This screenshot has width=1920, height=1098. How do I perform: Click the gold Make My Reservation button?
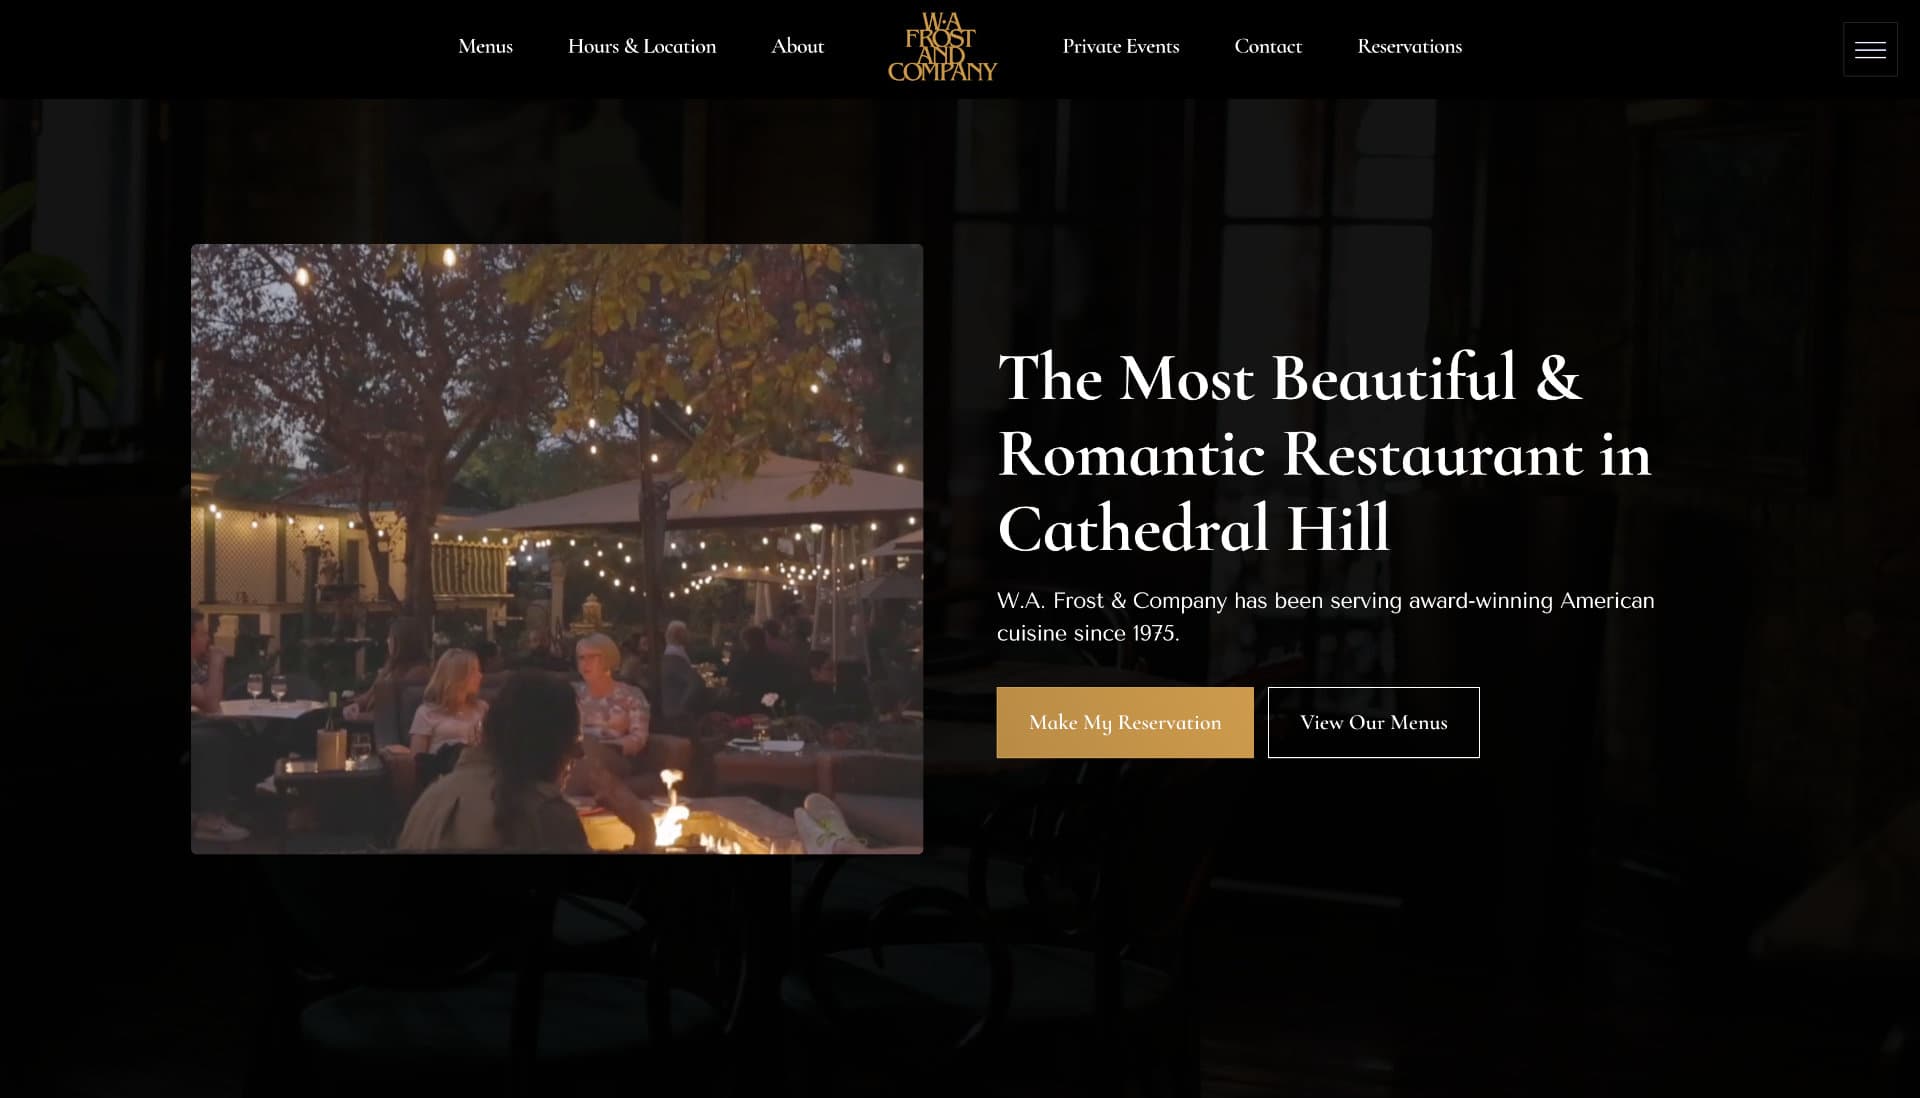coord(1125,722)
